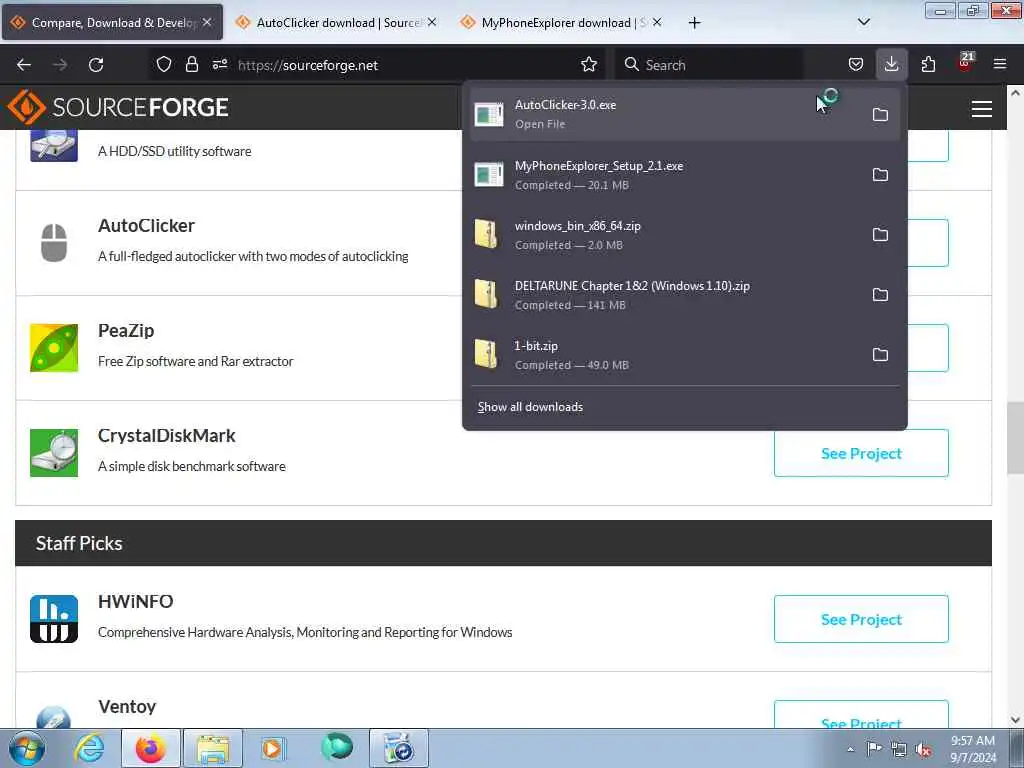The image size is (1024, 768).
Task: Open the Extensions puzzle icon
Action: click(928, 64)
